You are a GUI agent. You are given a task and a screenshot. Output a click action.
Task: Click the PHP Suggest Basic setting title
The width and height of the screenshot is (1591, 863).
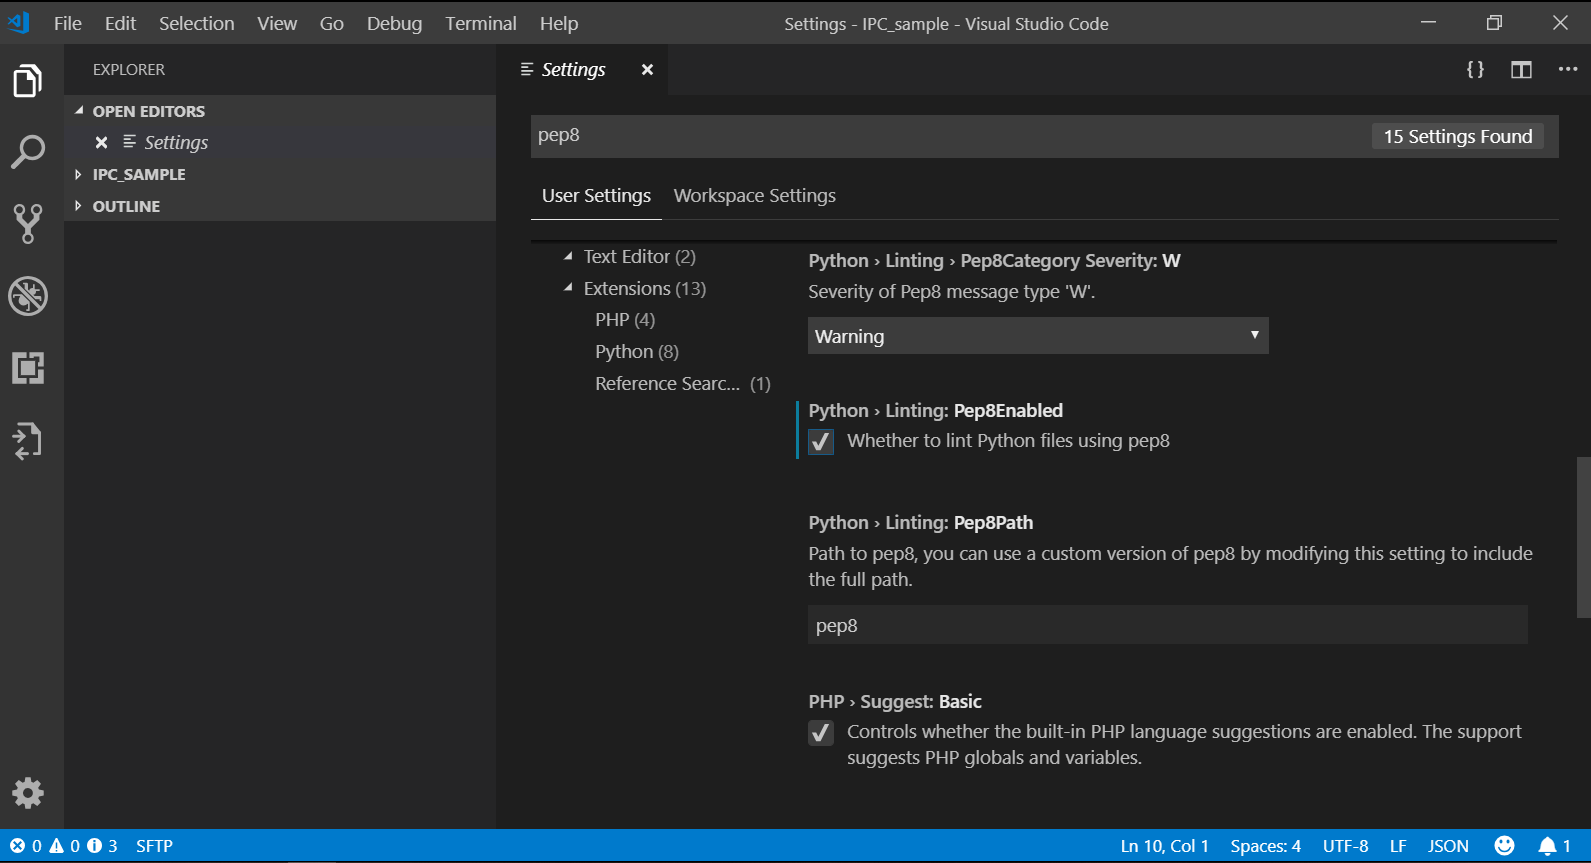point(895,701)
